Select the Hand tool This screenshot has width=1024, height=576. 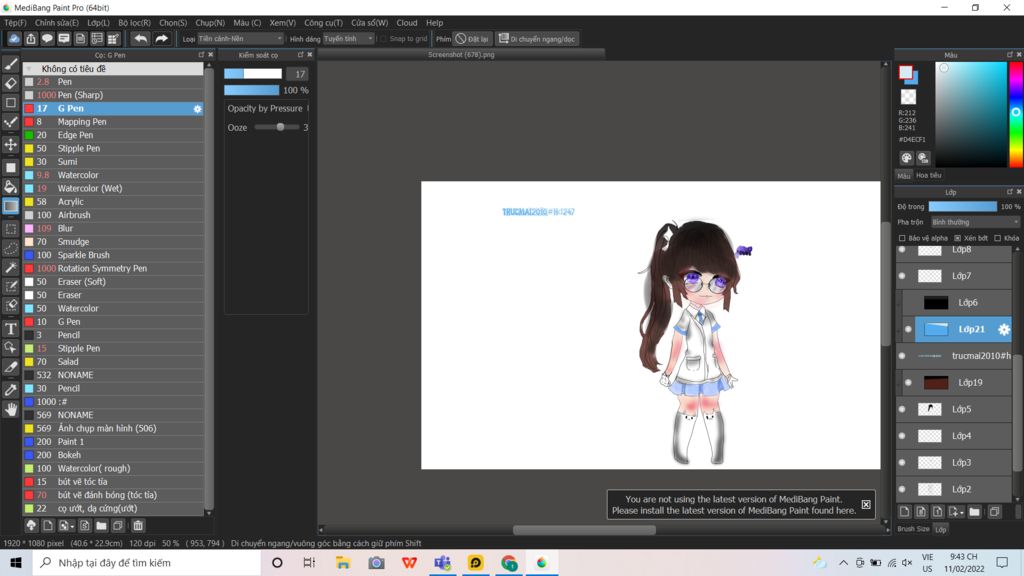point(10,409)
